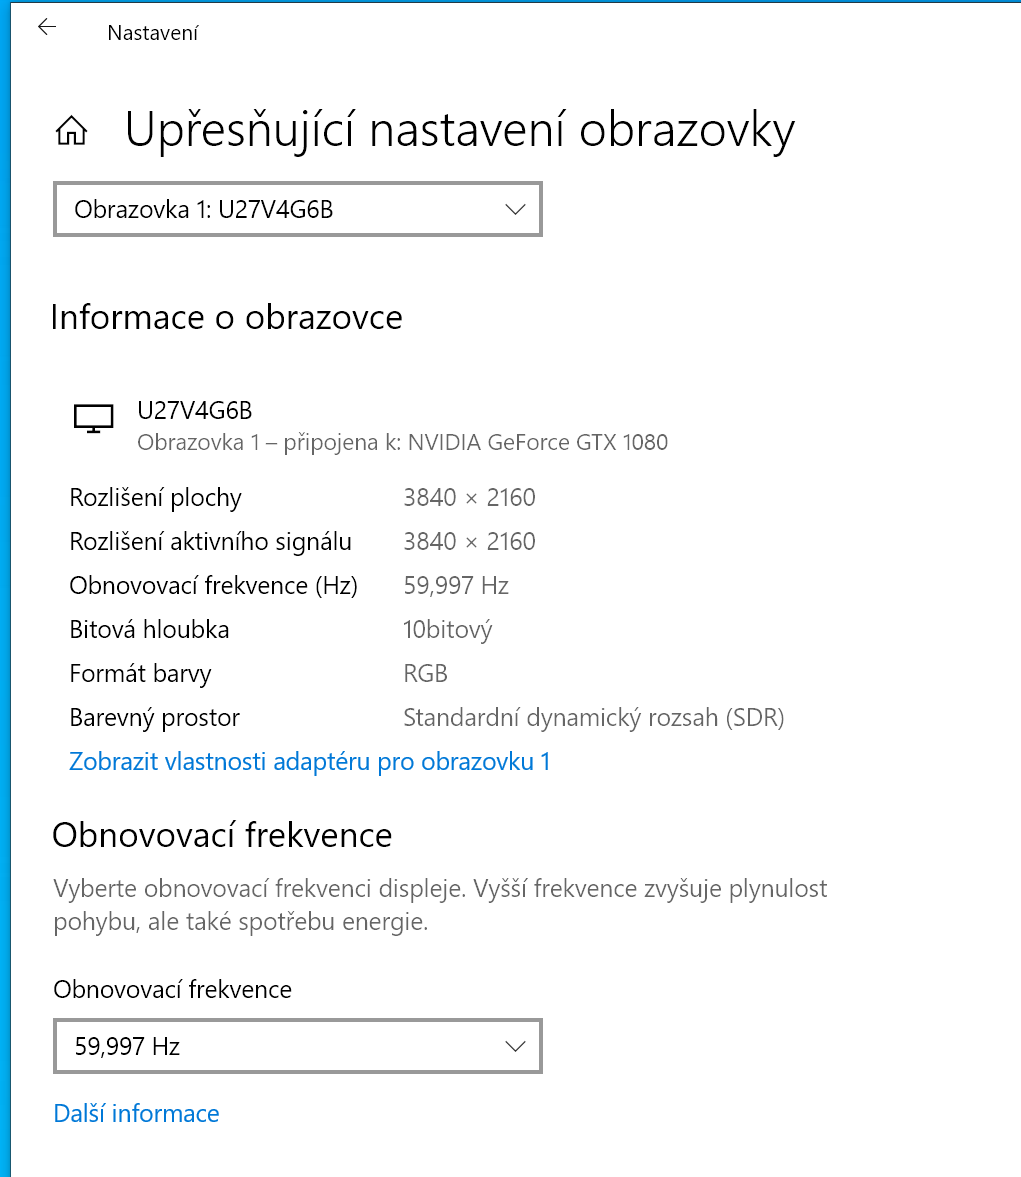Click the monitor icon beside U27V4G6B

[94, 418]
